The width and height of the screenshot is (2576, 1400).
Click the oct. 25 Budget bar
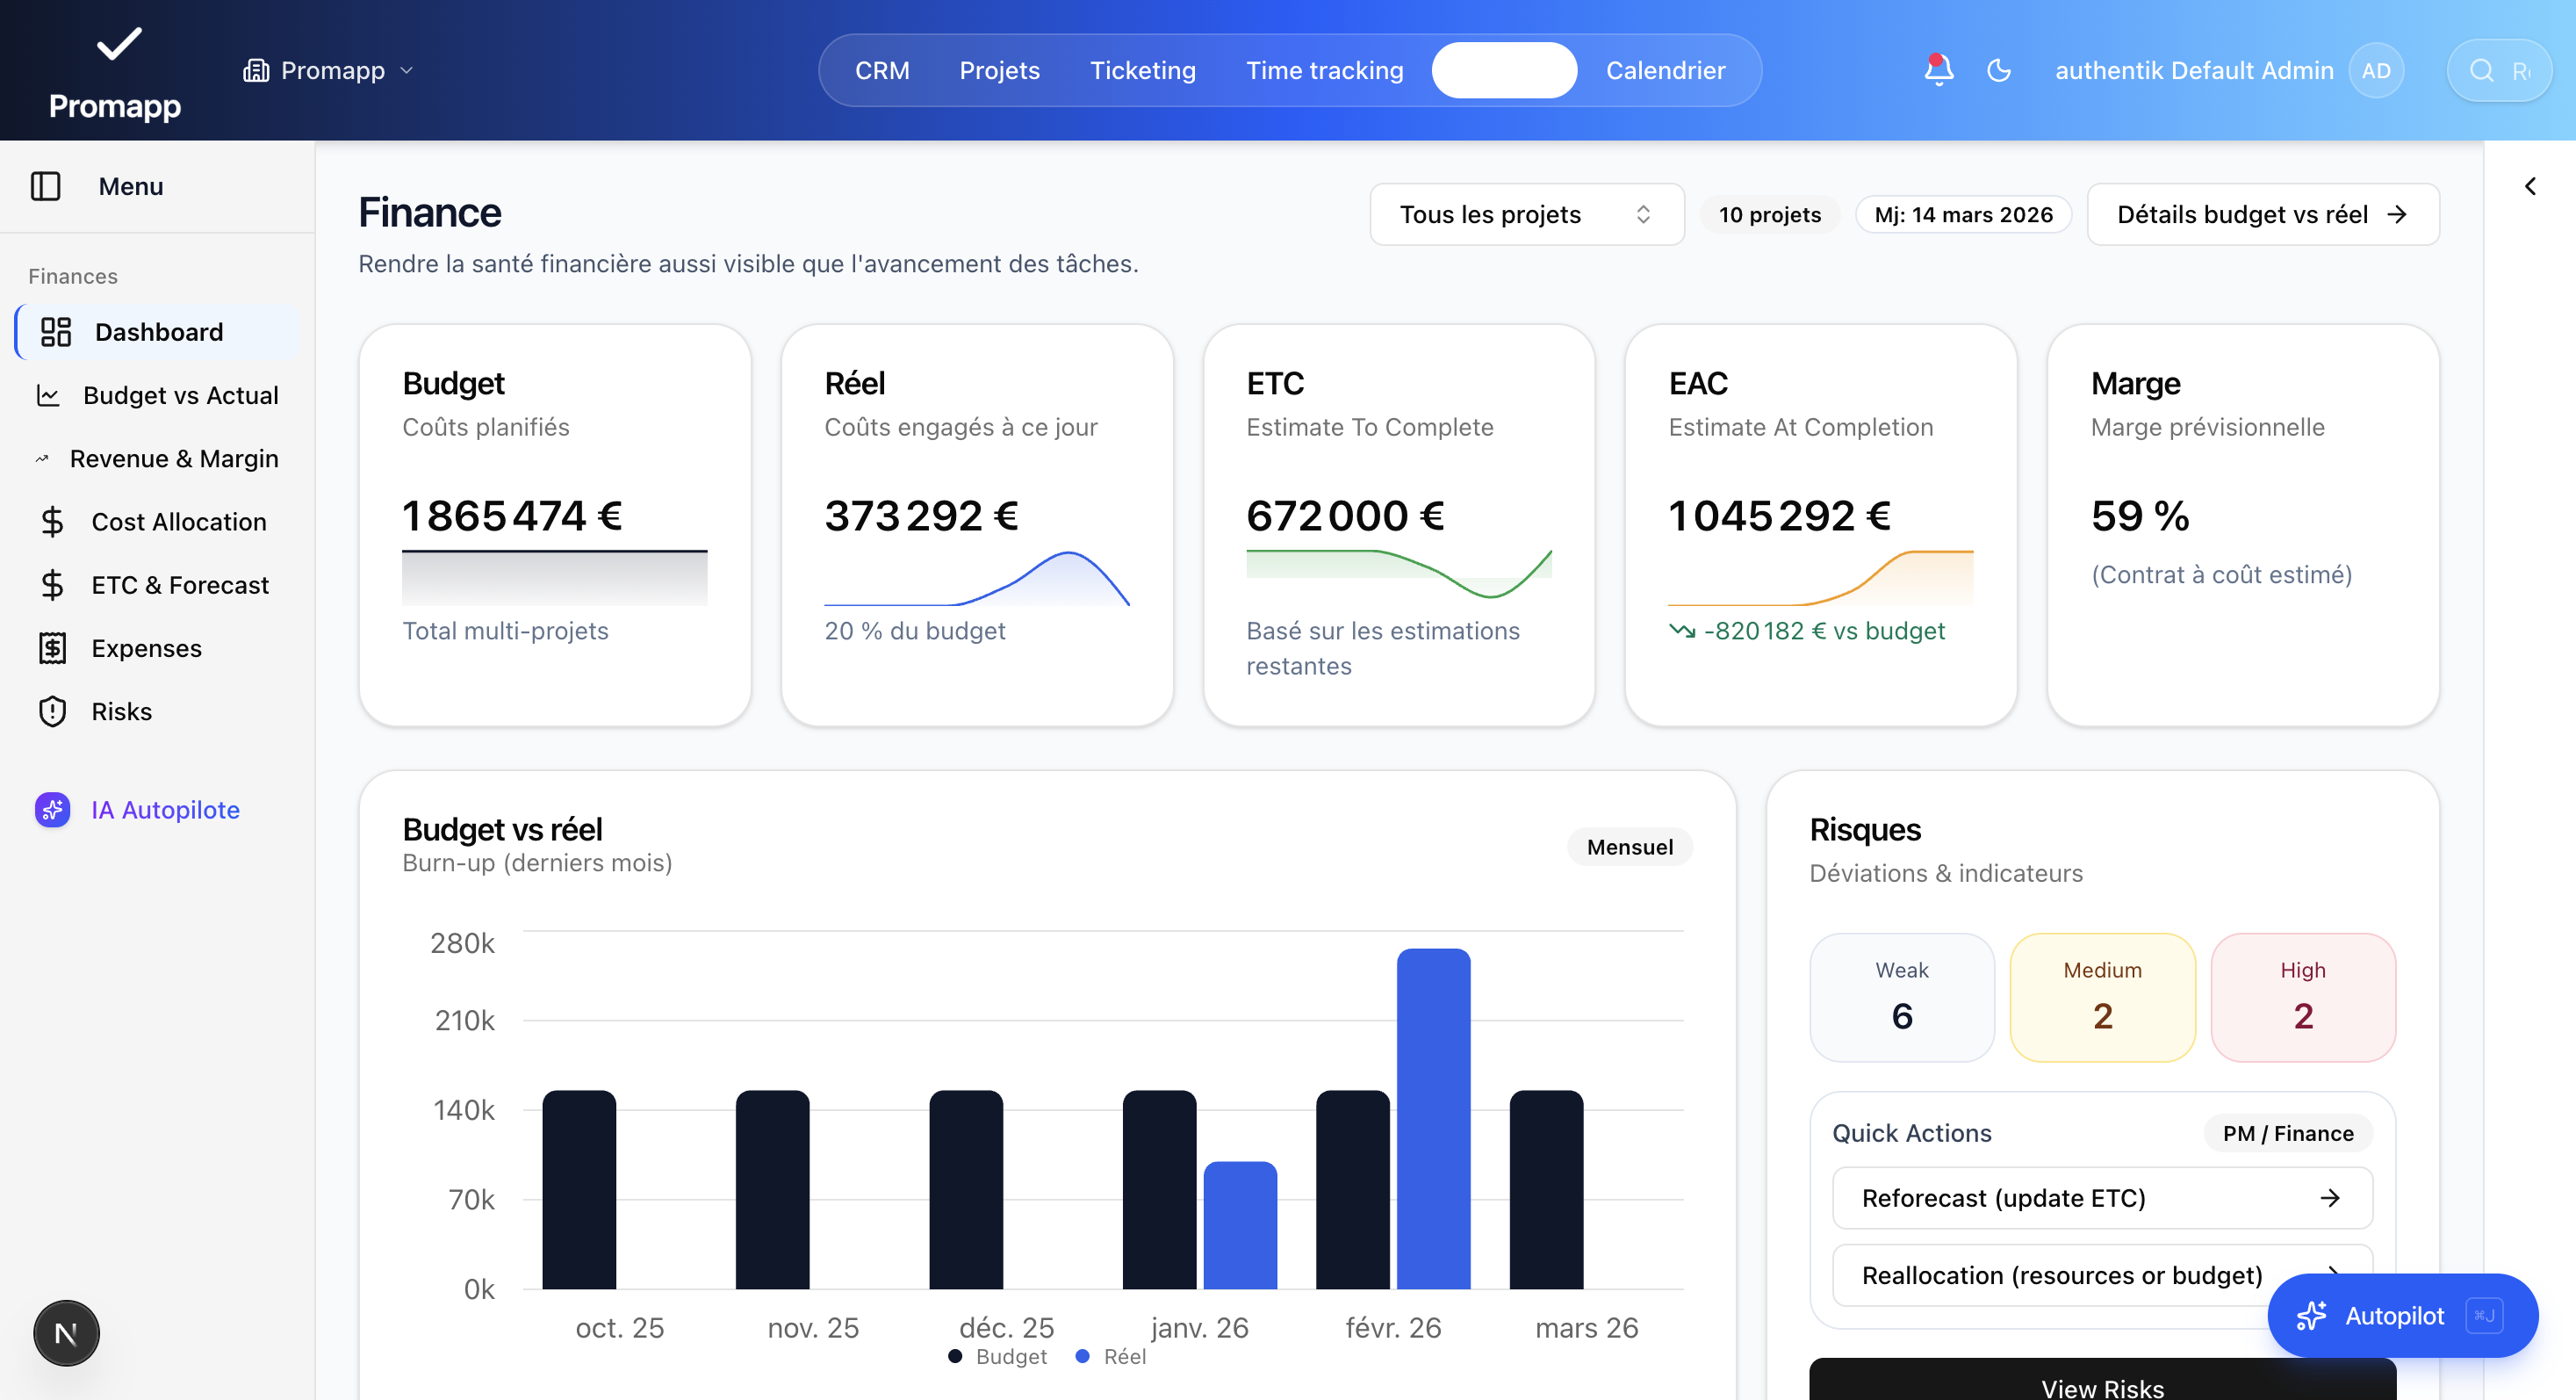click(x=579, y=1190)
